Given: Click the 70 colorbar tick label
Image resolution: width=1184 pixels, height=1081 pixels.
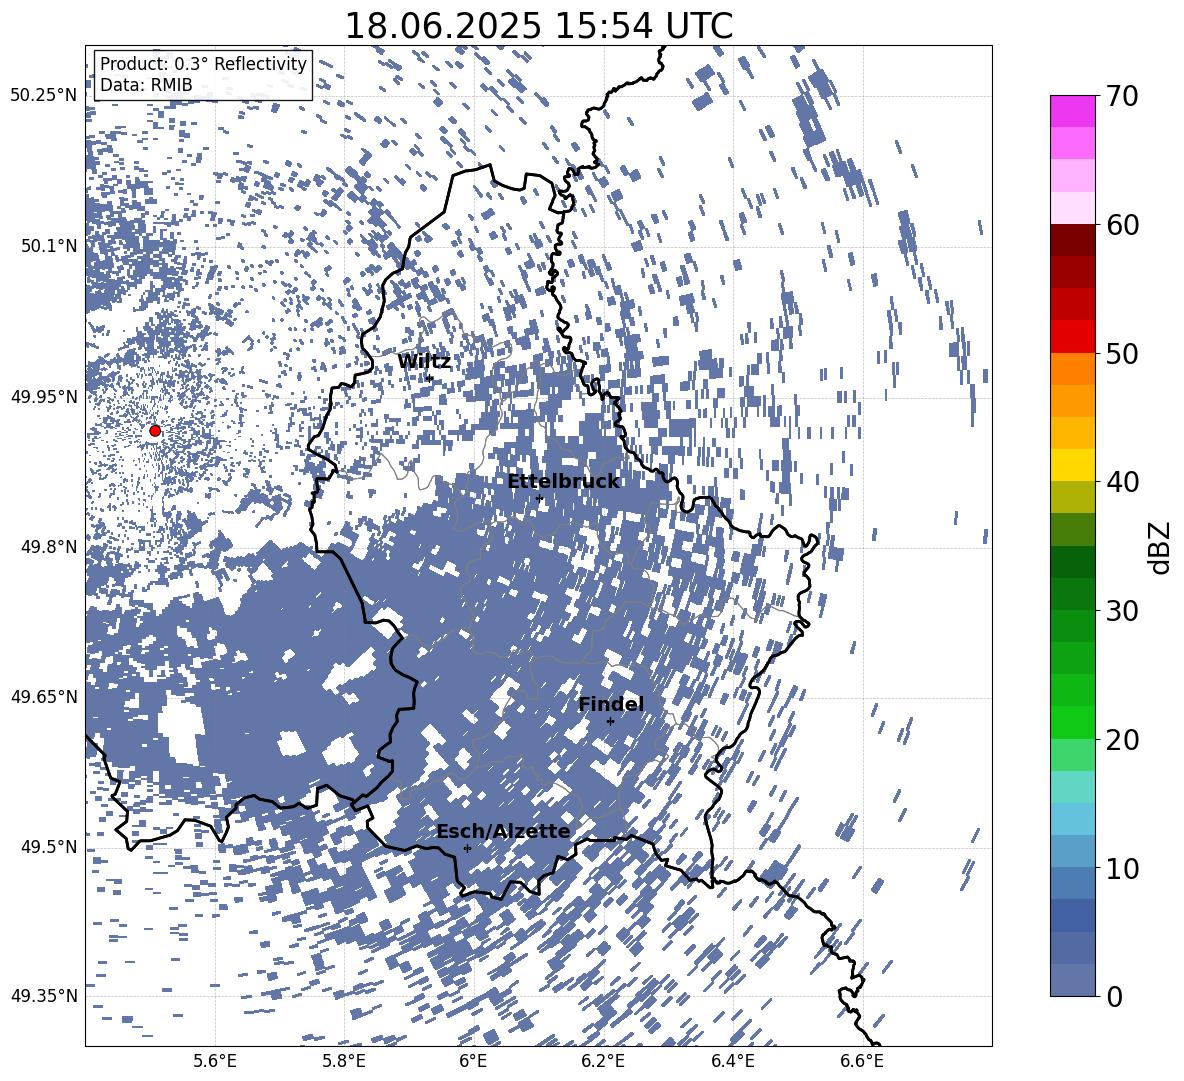Looking at the screenshot, I should coord(1122,96).
